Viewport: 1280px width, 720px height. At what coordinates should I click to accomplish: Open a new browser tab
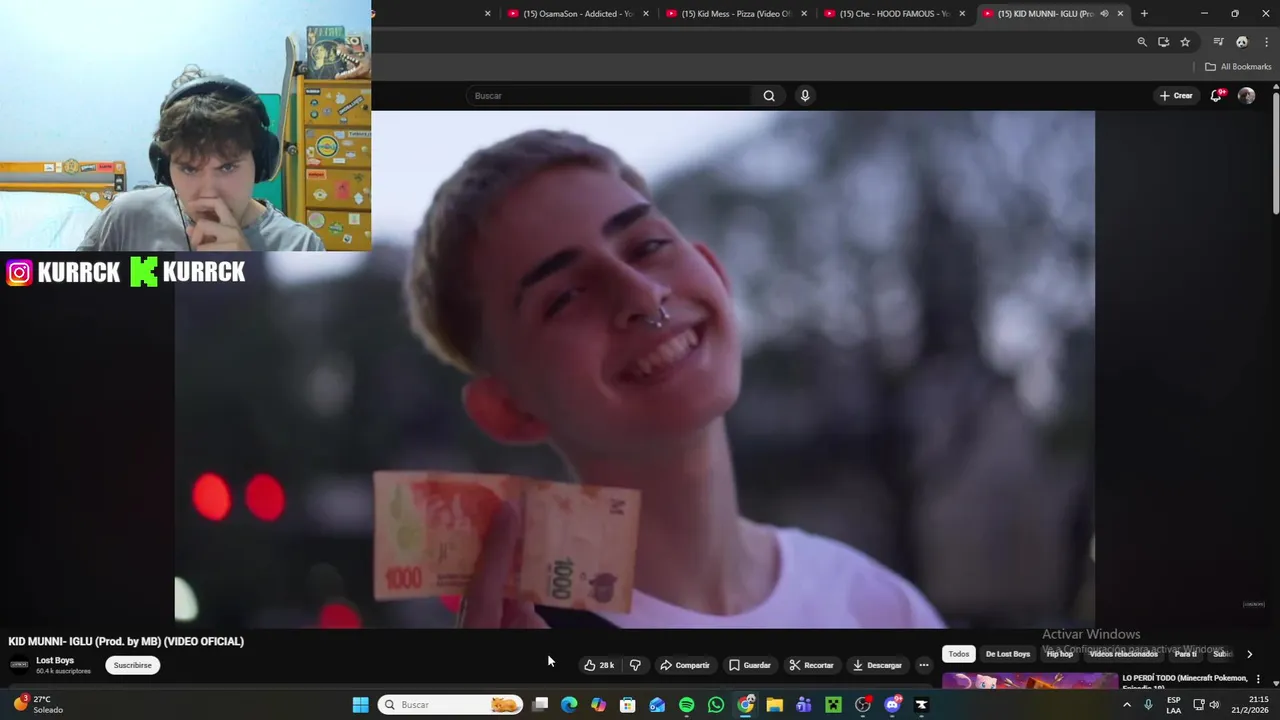[x=1144, y=14]
